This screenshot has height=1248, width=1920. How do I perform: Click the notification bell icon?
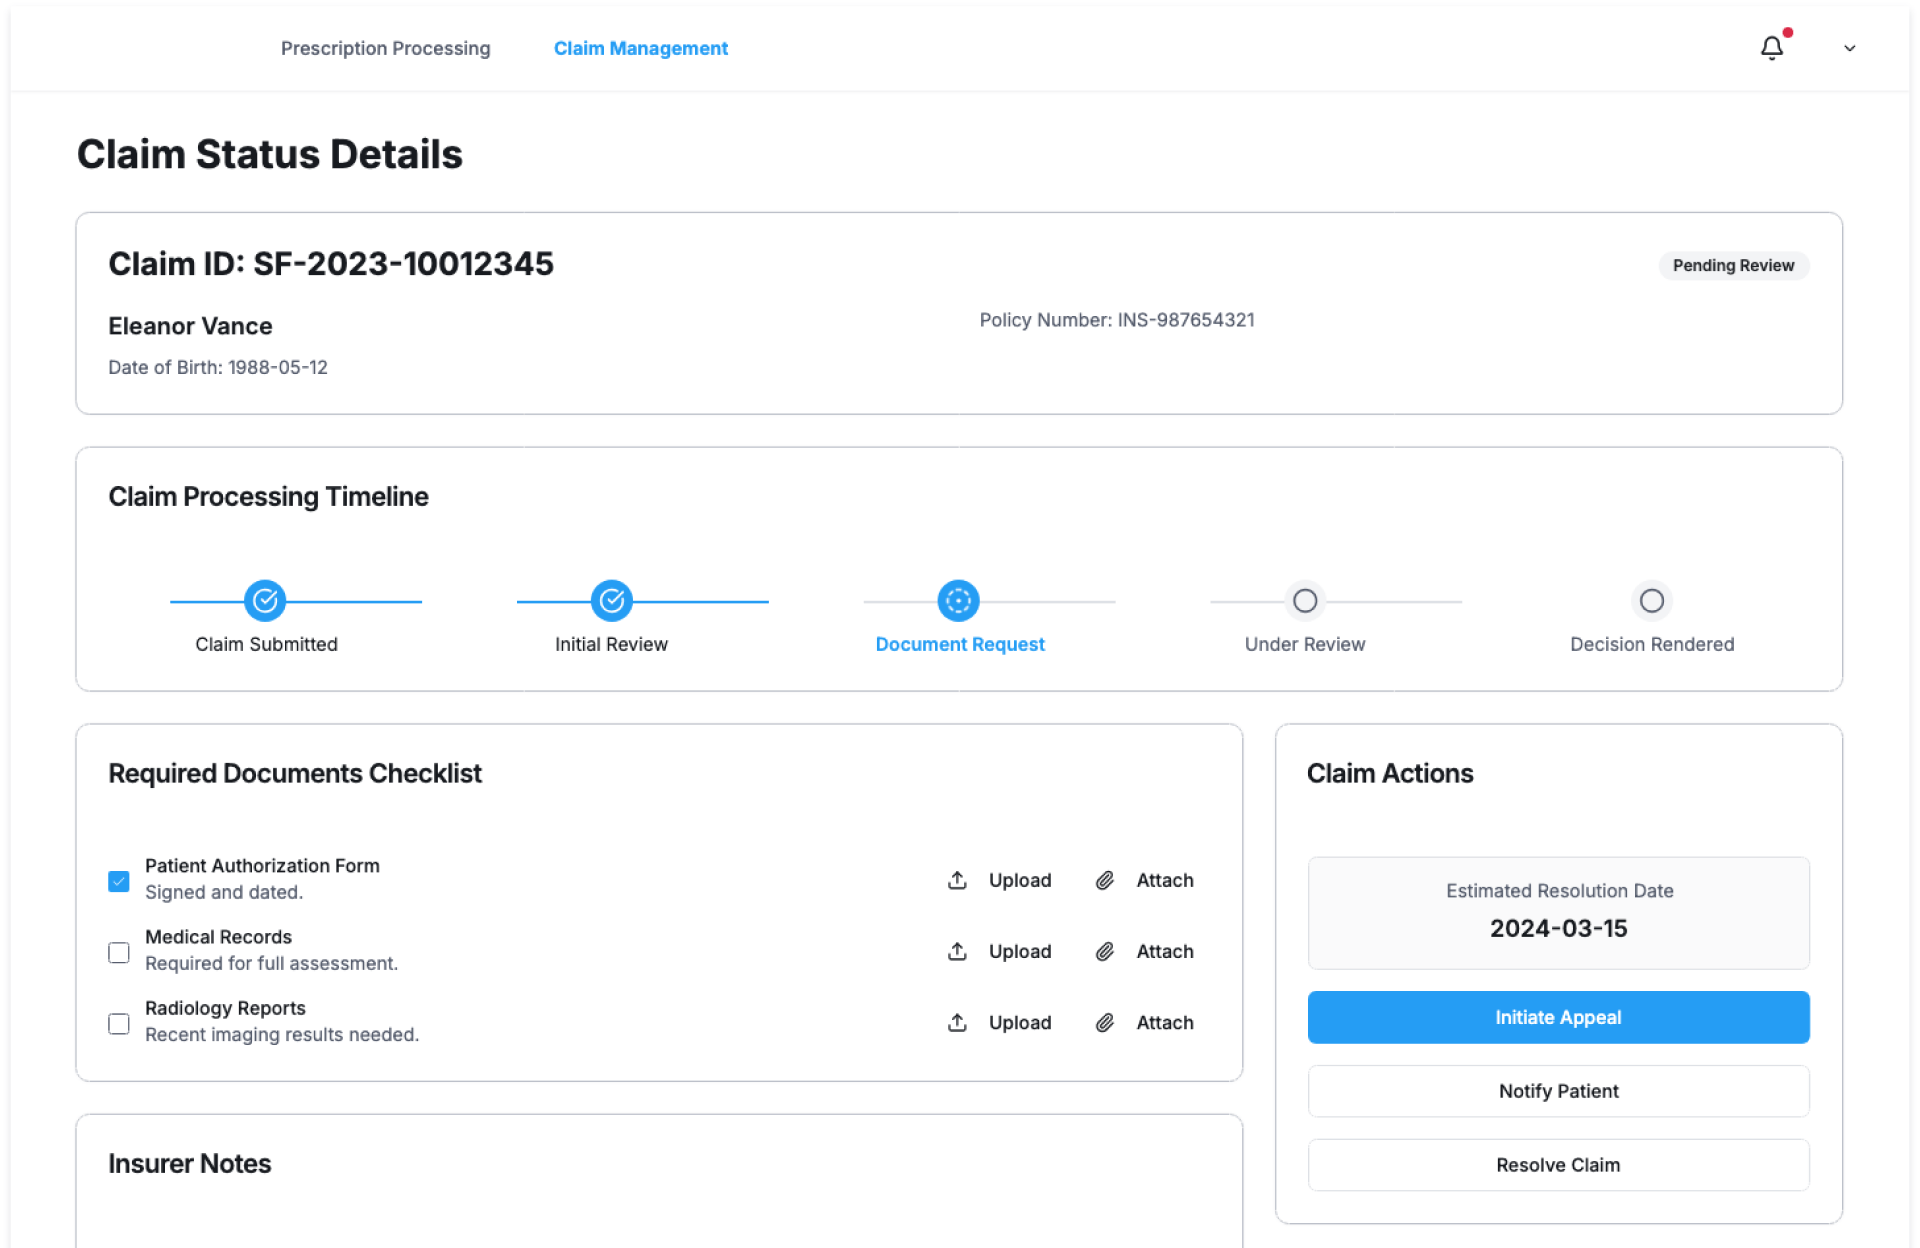[x=1771, y=48]
